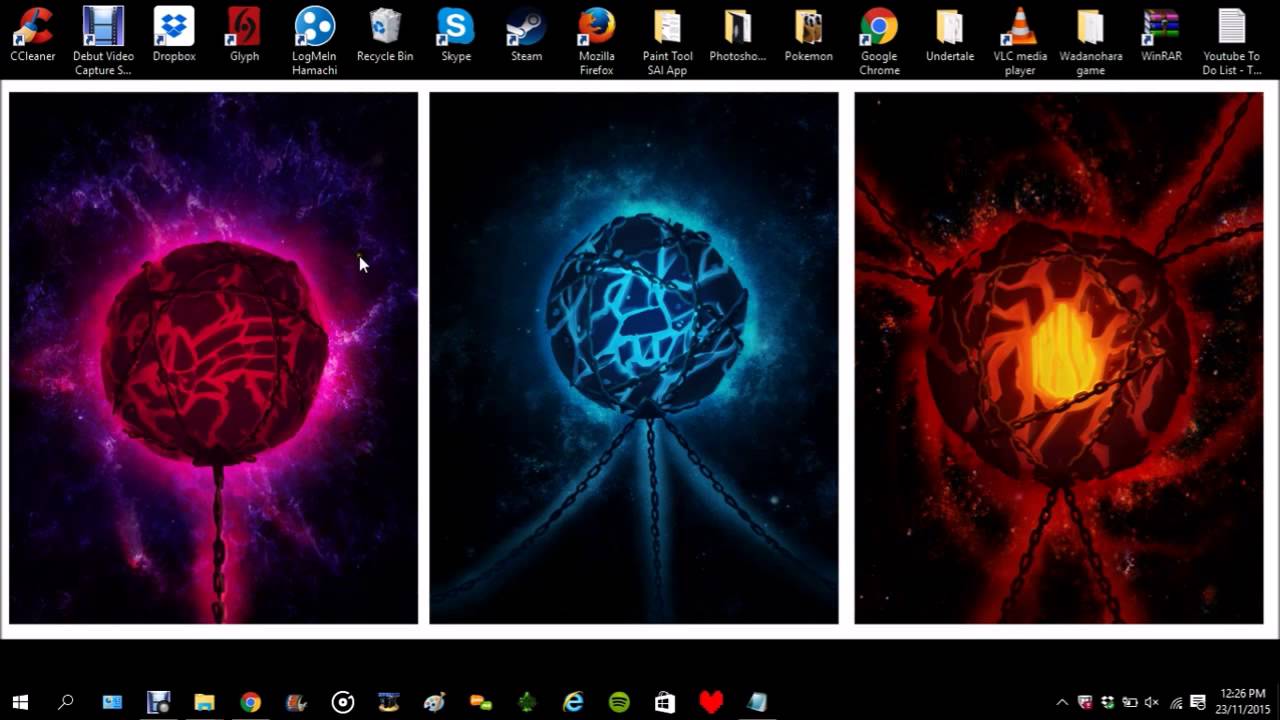Select the Paint Tool SAI App folder
1280x720 pixels.
pos(667,41)
